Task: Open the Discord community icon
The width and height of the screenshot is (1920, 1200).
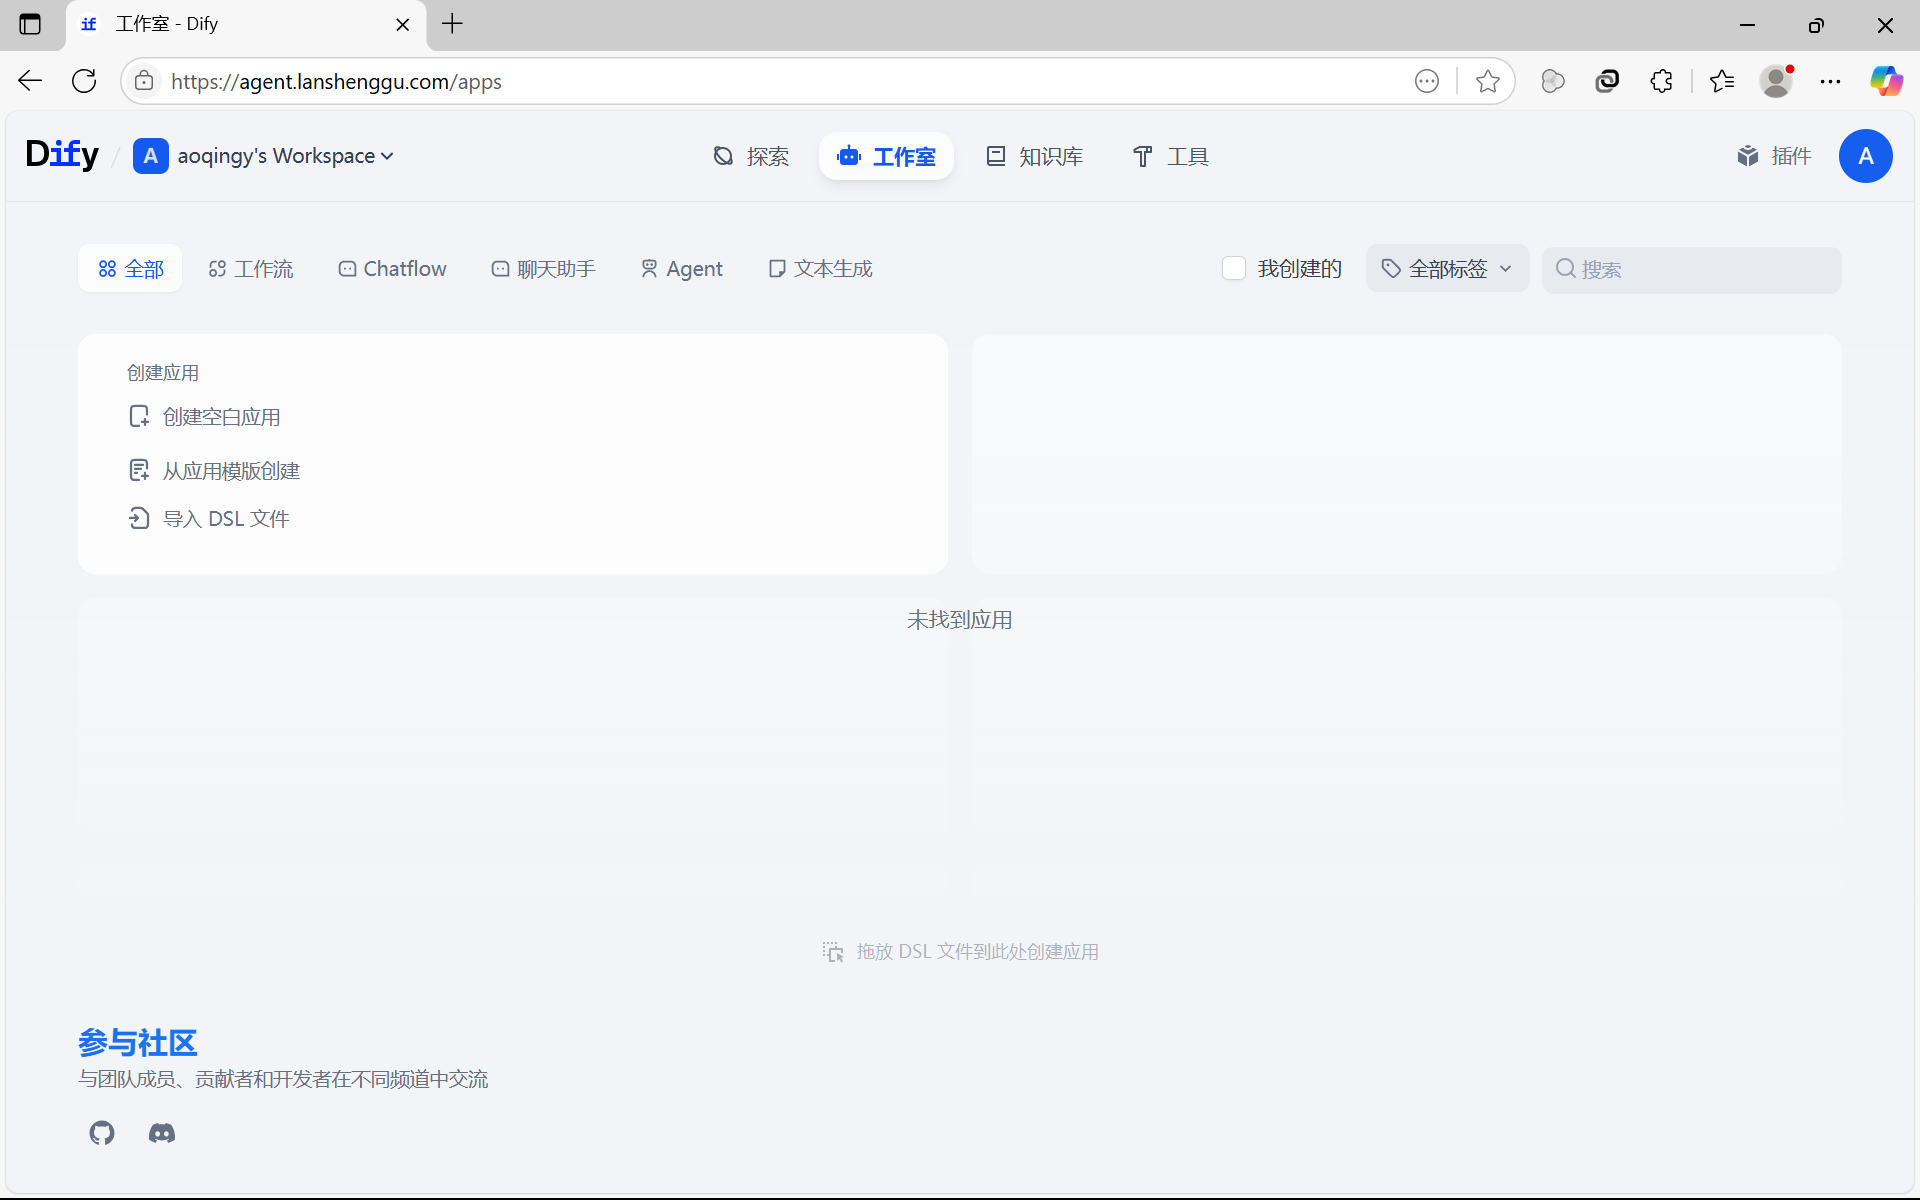Action: [x=162, y=1133]
